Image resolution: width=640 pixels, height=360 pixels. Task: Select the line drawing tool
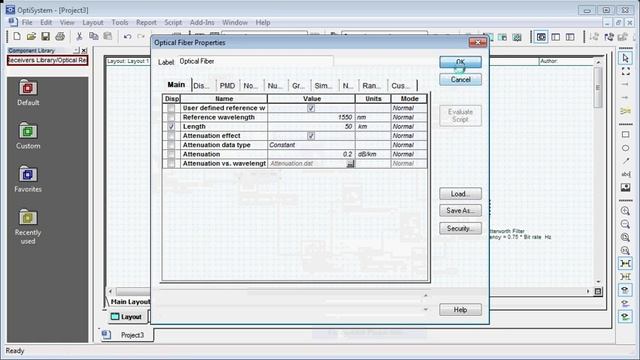pyautogui.click(x=625, y=161)
